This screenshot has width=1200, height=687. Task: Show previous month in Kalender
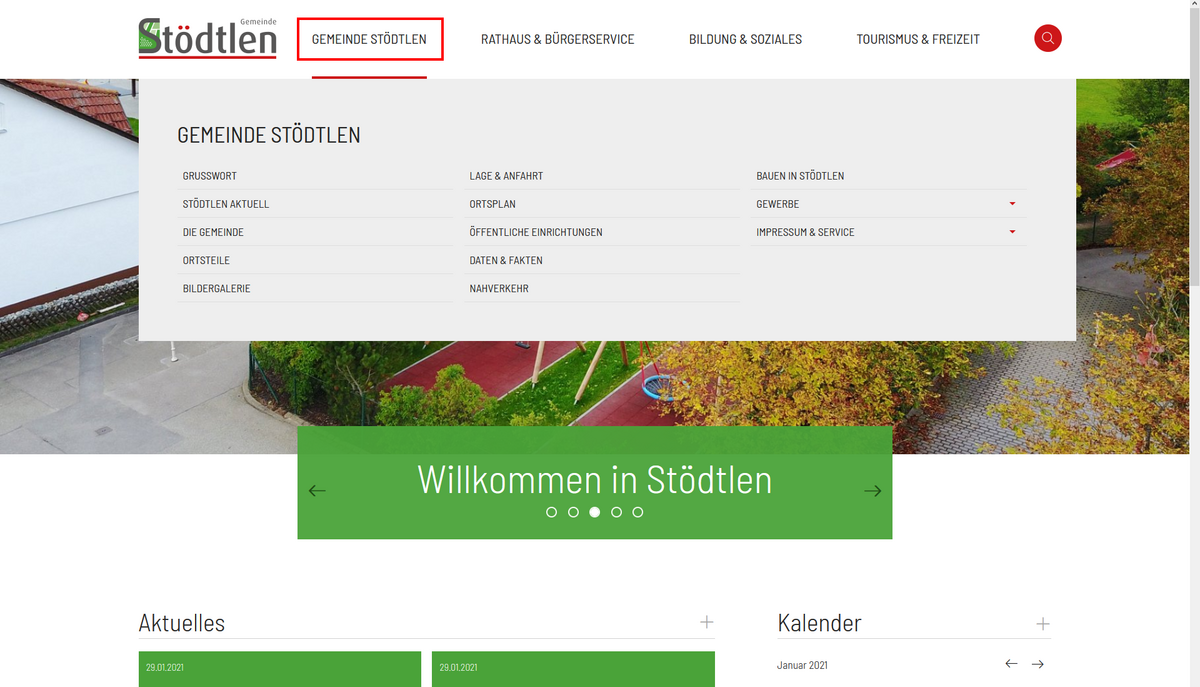1011,664
